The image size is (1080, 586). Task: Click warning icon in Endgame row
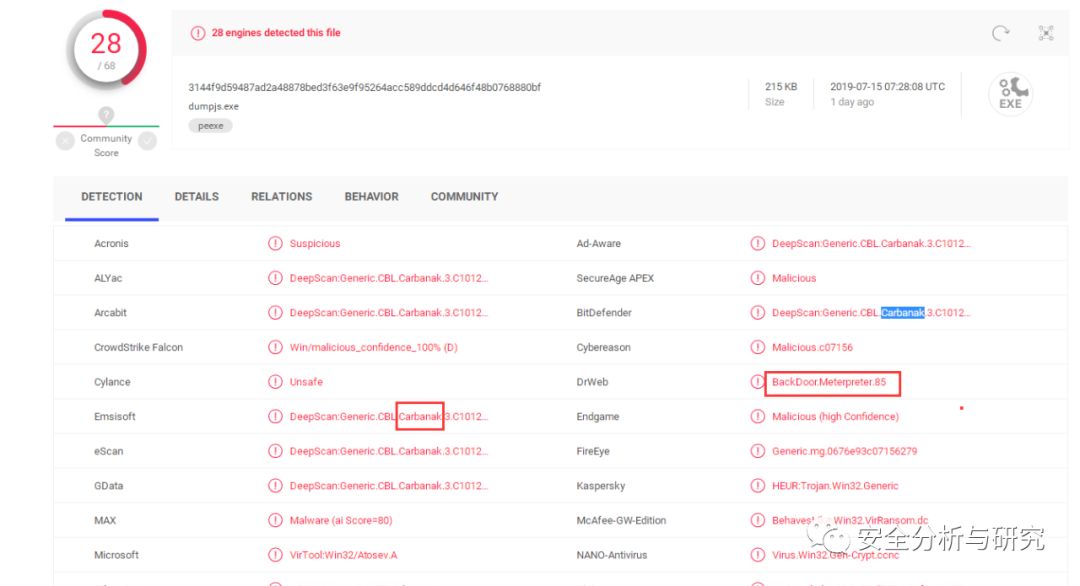[758, 417]
